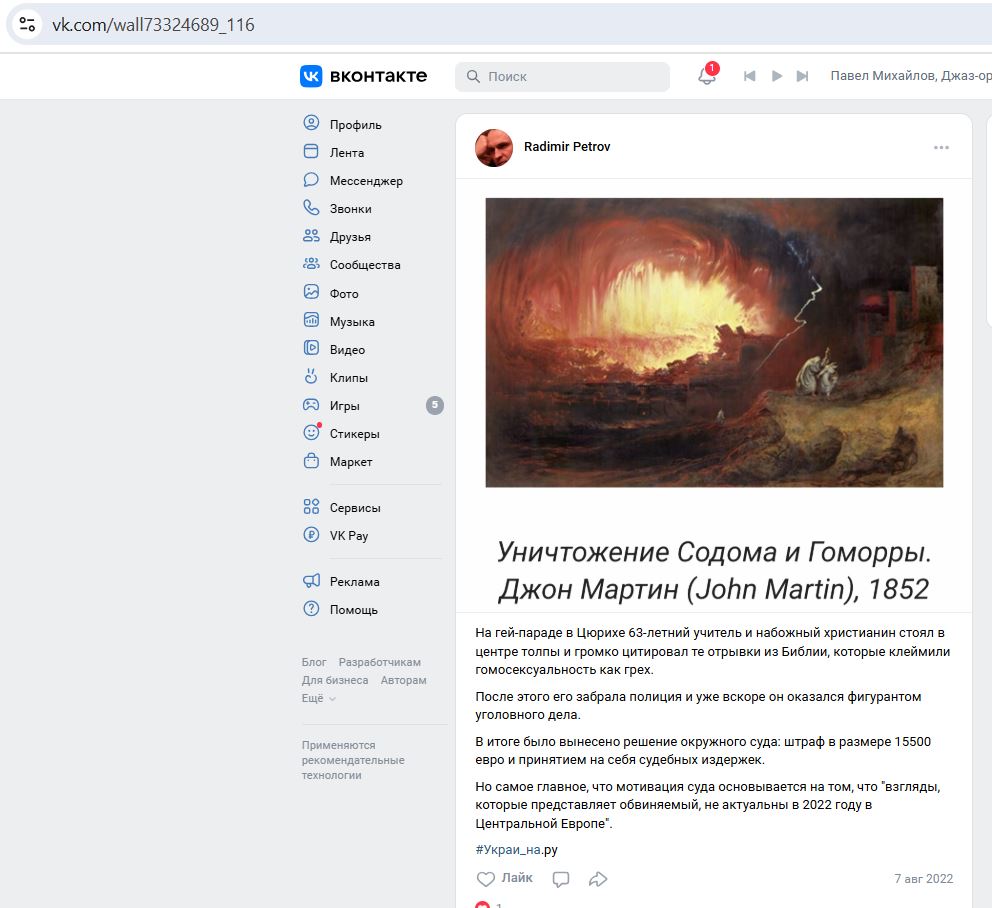Click the Помощь question mark icon
The width and height of the screenshot is (992, 908).
click(x=311, y=609)
